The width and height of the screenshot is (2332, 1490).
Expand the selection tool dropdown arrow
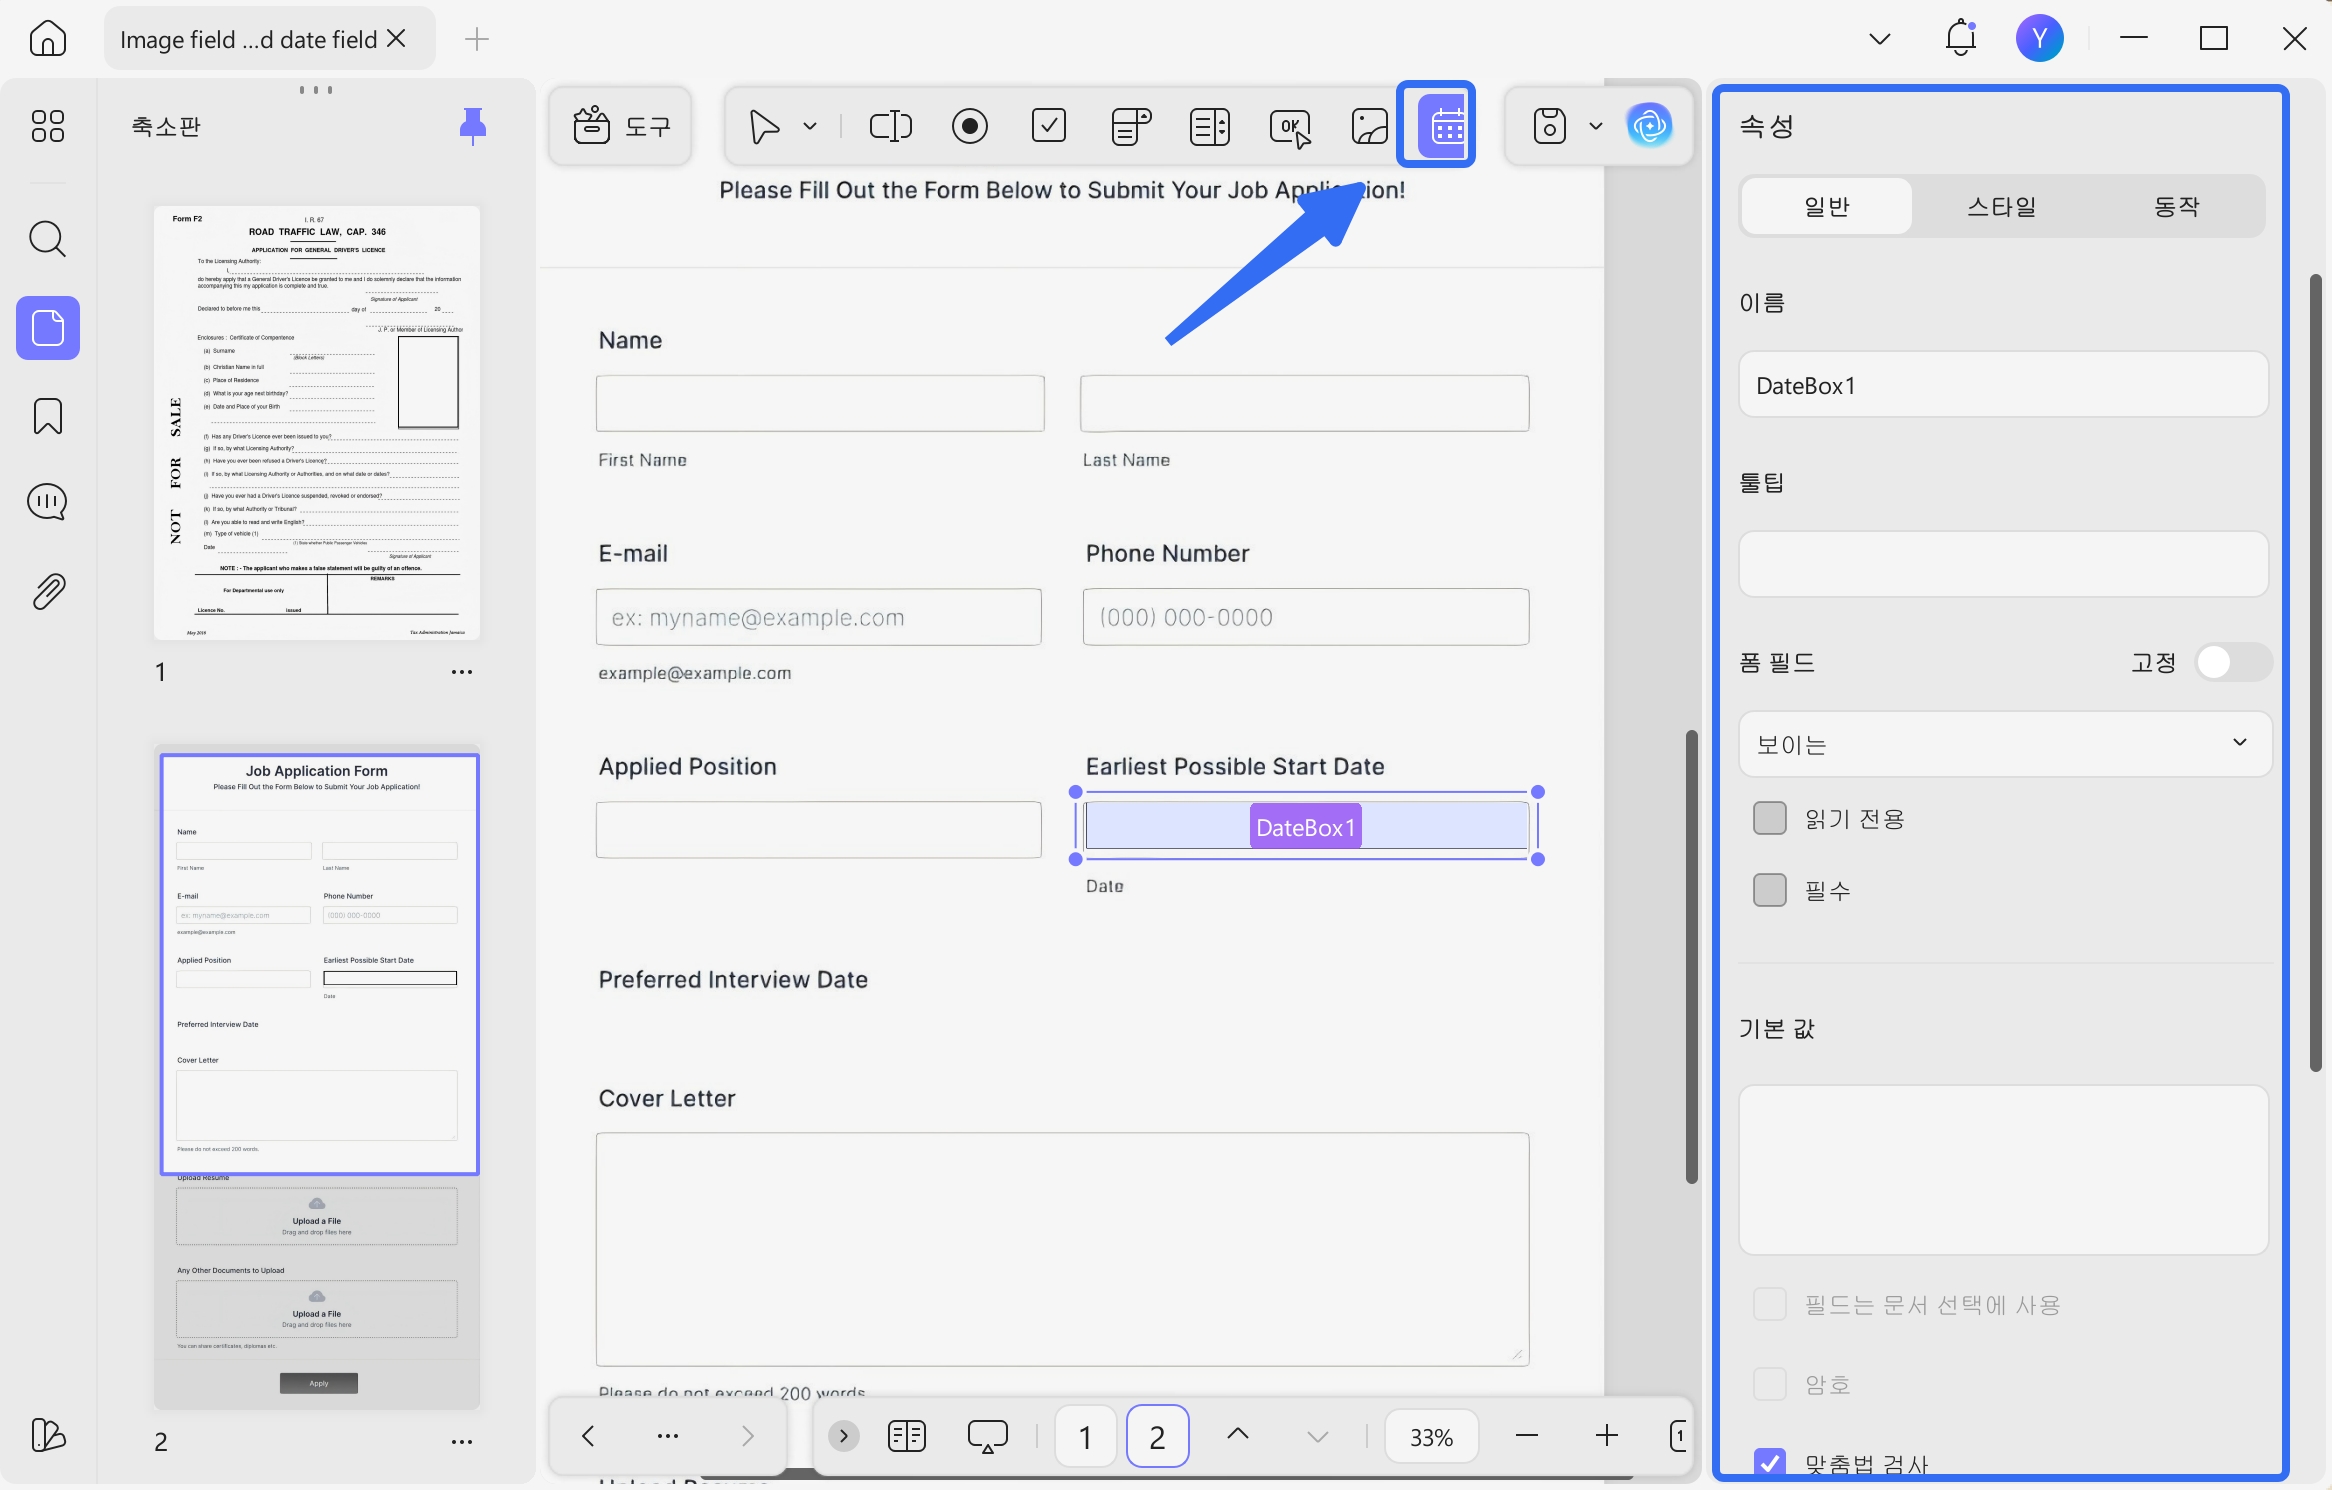click(x=810, y=126)
